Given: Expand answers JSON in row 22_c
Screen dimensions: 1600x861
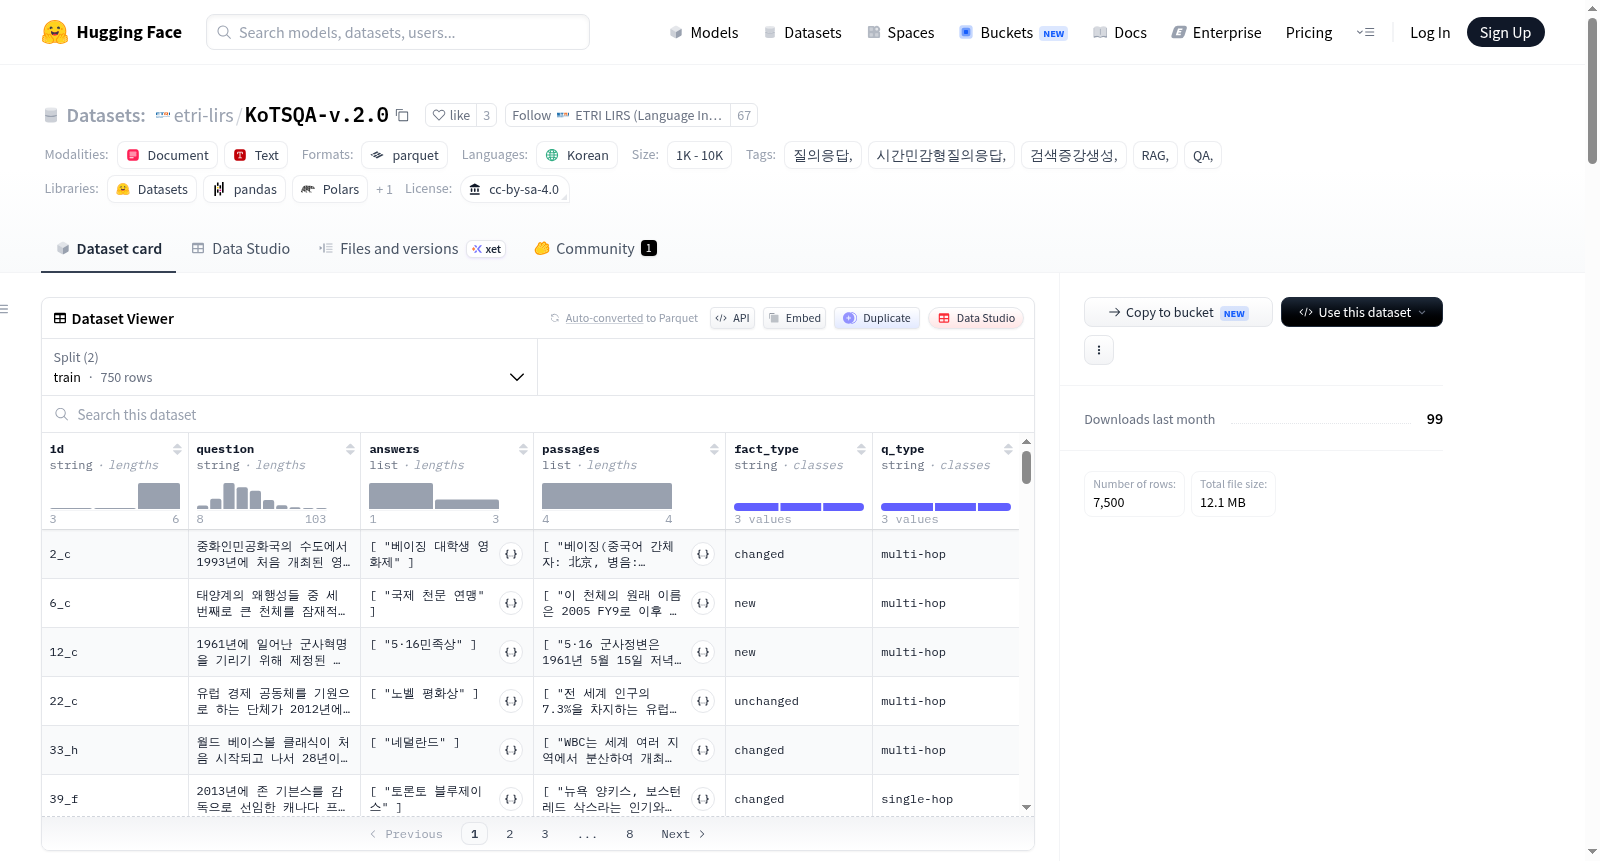Looking at the screenshot, I should [x=511, y=701].
